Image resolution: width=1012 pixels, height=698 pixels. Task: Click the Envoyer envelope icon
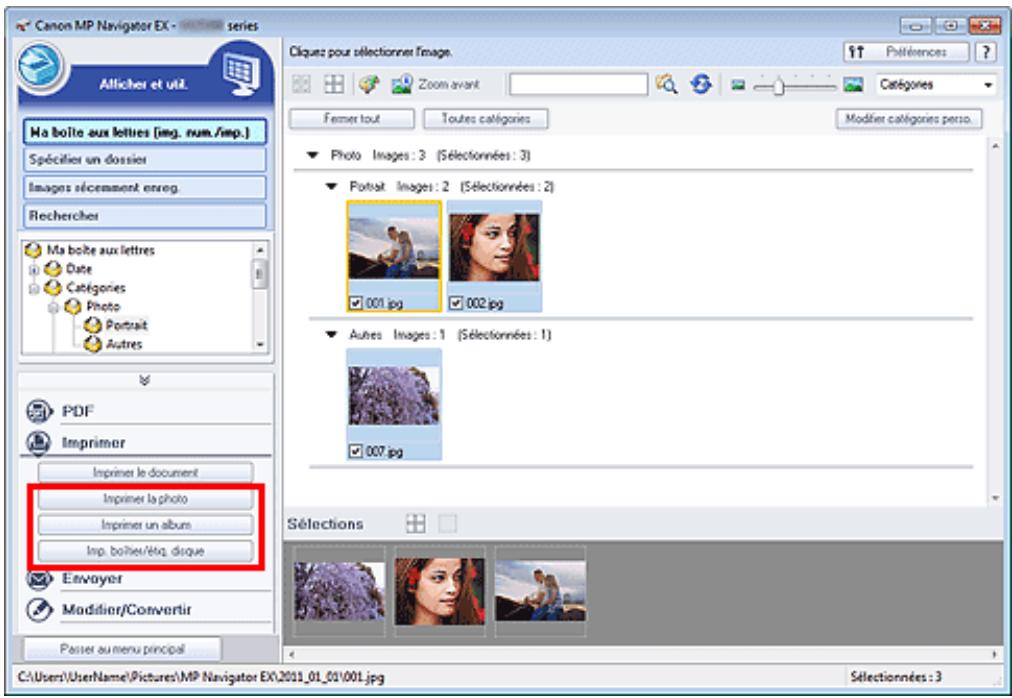coord(39,579)
